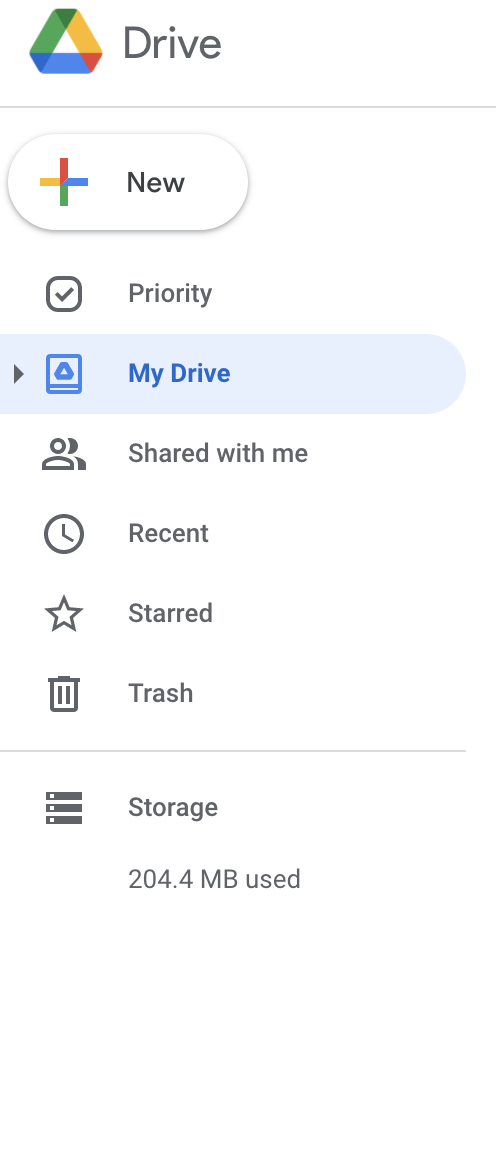Open the Trash text label
496x1164 pixels.
160,693
